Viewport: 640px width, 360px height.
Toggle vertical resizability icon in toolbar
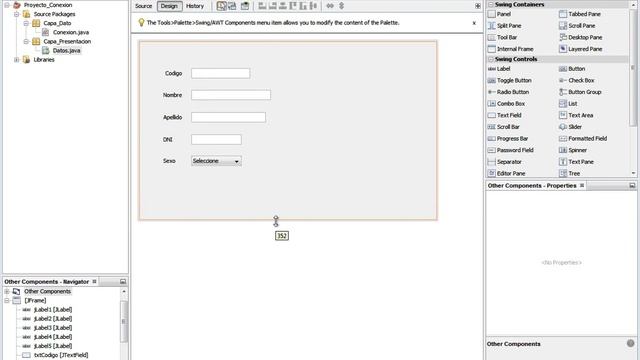[x=342, y=6]
